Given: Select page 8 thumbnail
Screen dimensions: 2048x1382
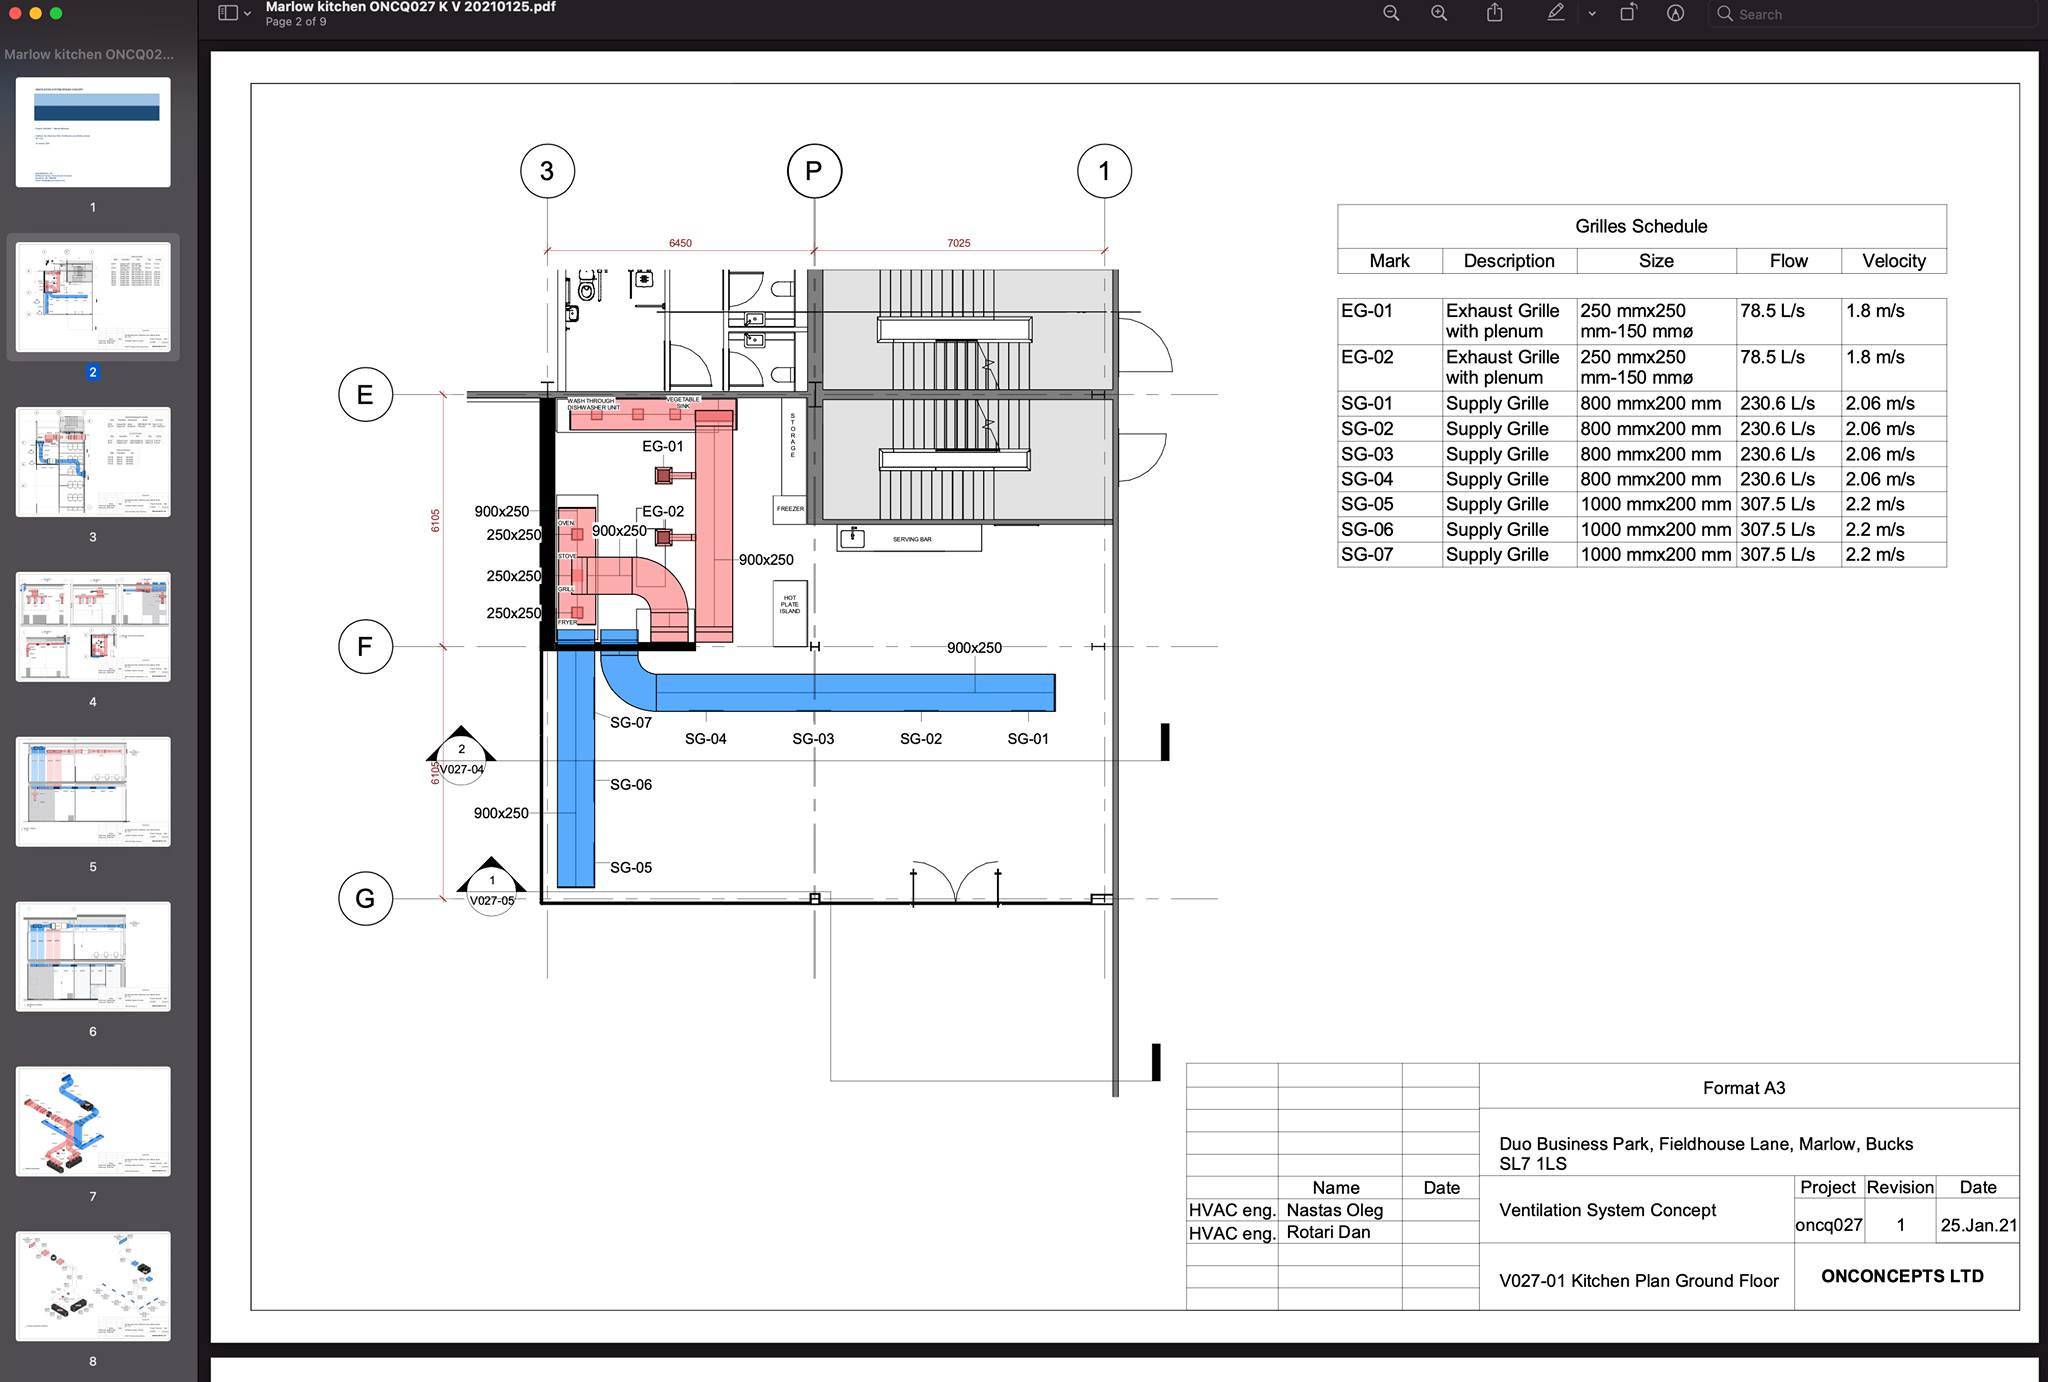Looking at the screenshot, I should (93, 1286).
